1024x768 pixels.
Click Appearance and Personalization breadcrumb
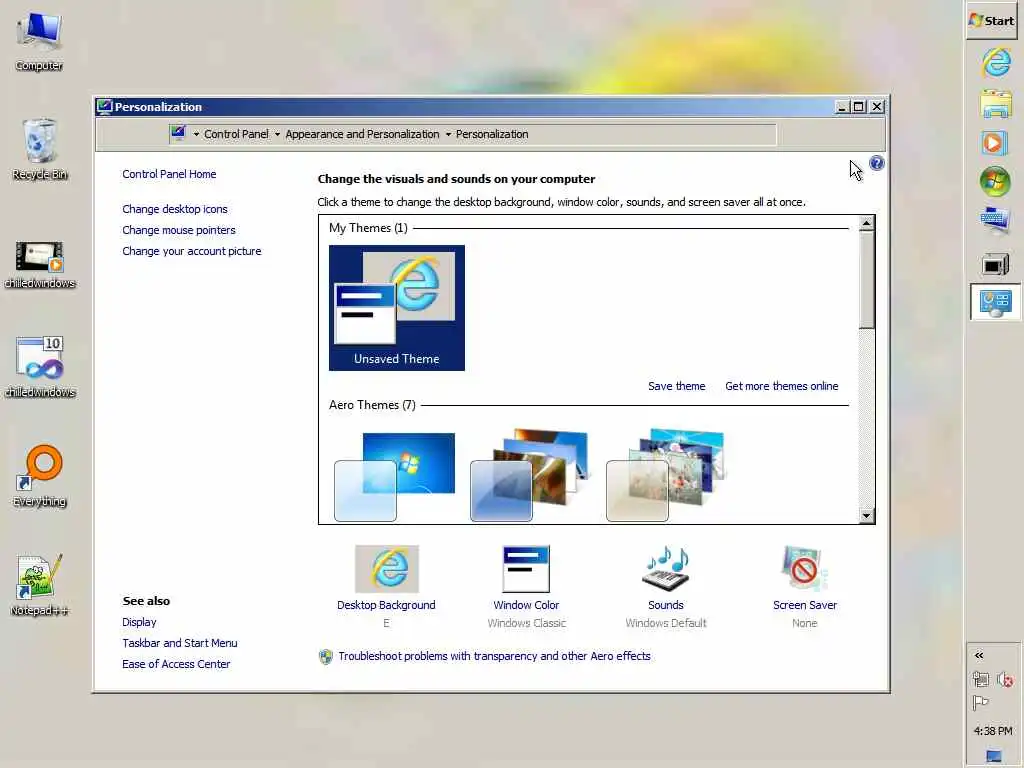[362, 134]
